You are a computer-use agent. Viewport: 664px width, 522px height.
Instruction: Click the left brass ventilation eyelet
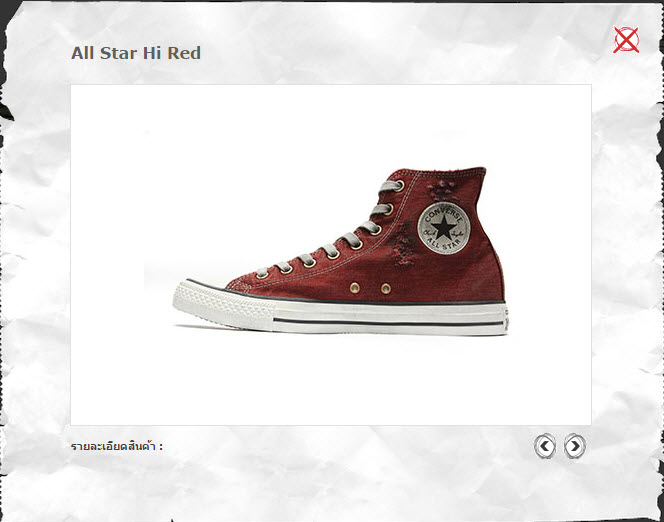(x=355, y=288)
